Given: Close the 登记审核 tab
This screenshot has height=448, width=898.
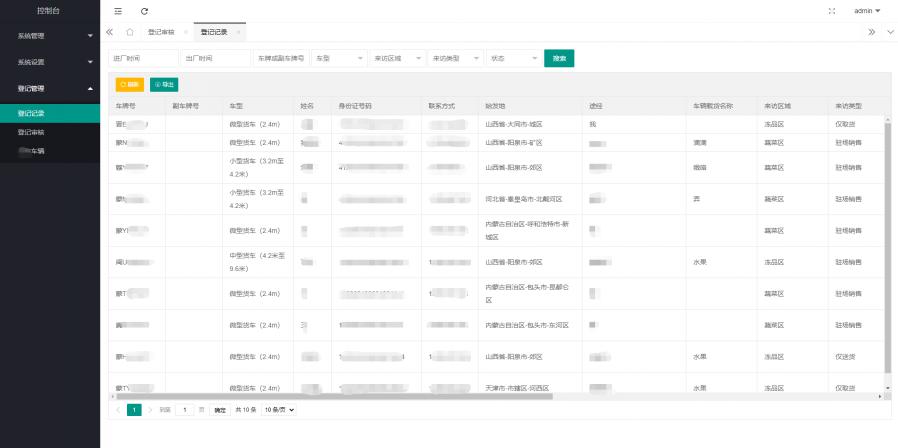Looking at the screenshot, I should [x=185, y=32].
